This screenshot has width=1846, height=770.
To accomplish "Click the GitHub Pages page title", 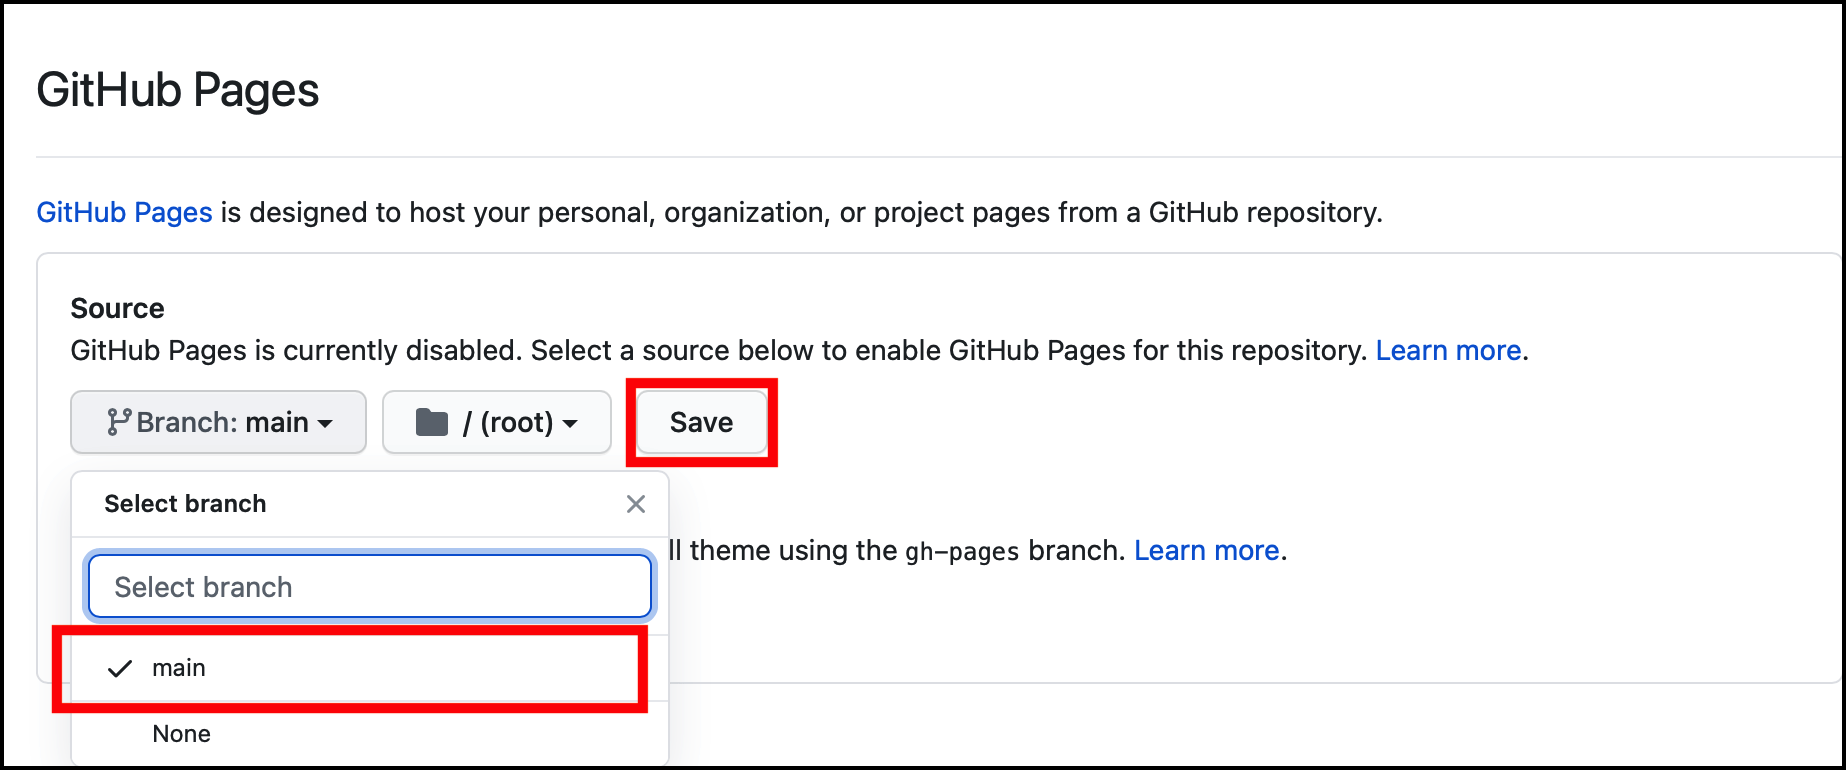I will [x=178, y=90].
